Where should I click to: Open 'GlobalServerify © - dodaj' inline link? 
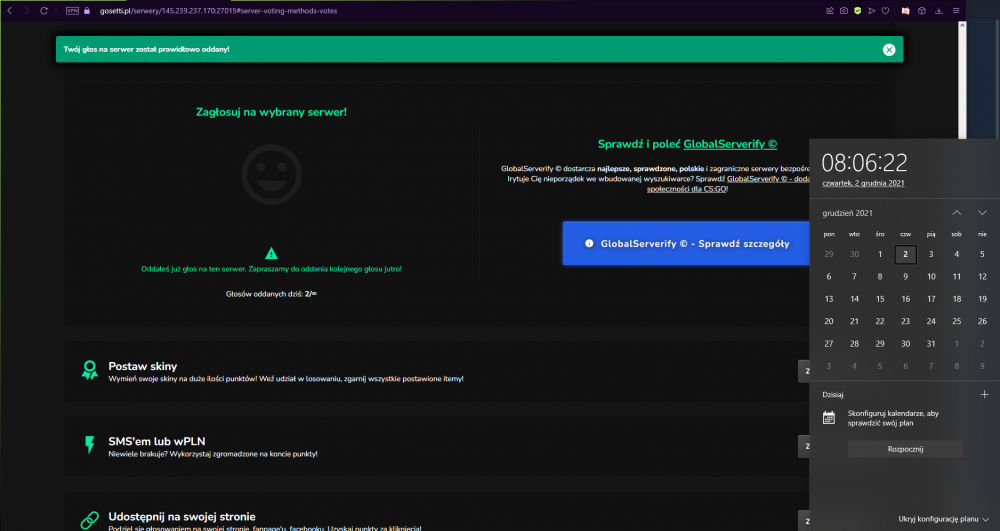coord(768,179)
